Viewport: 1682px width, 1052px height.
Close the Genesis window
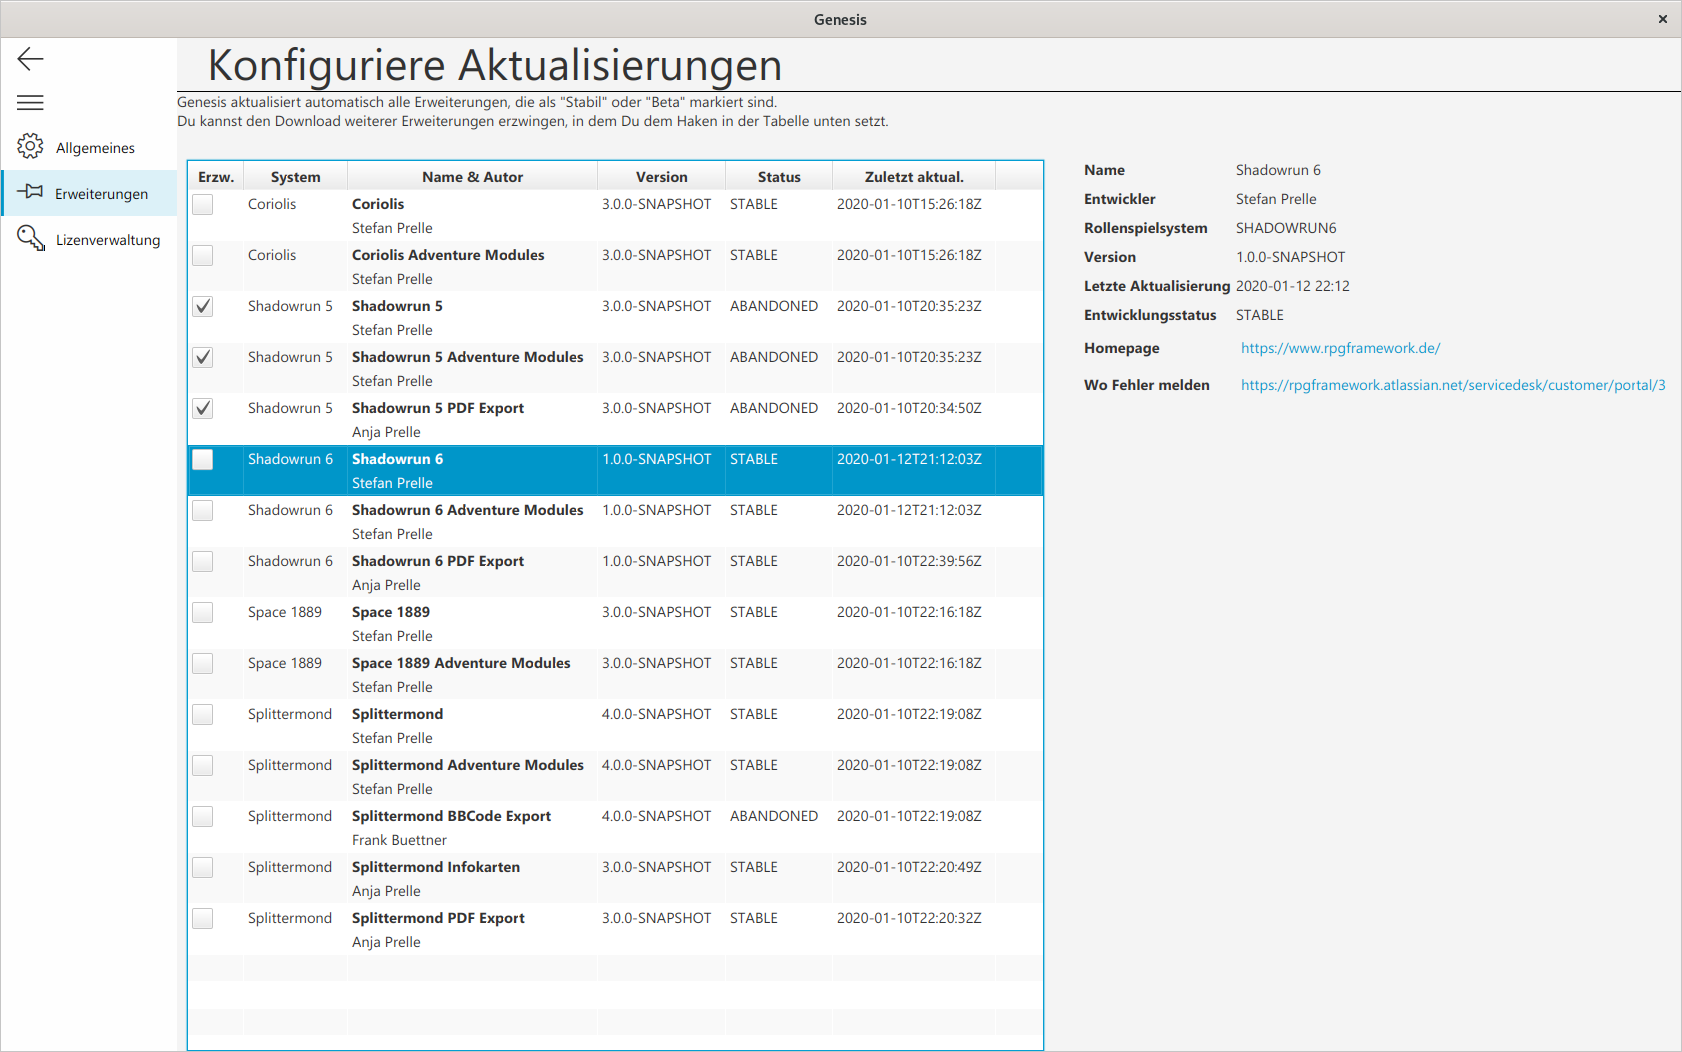pyautogui.click(x=1662, y=19)
